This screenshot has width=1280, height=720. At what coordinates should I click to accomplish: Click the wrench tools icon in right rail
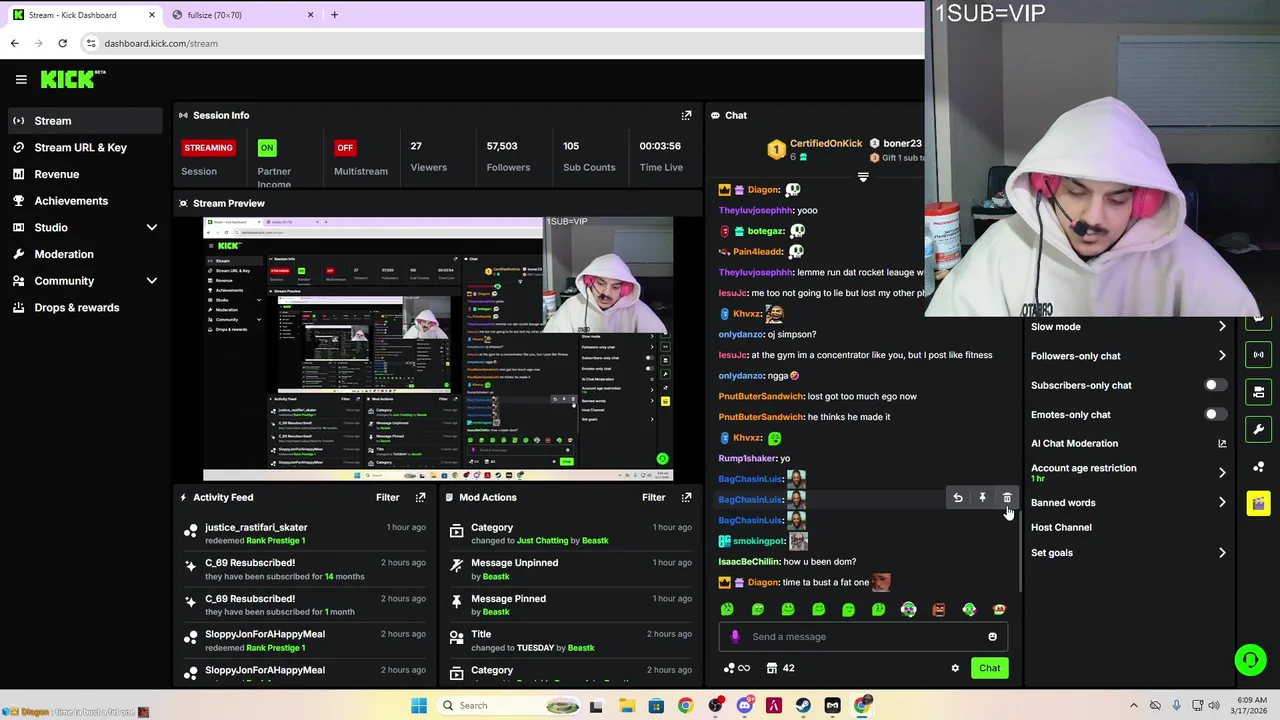coord(1258,428)
